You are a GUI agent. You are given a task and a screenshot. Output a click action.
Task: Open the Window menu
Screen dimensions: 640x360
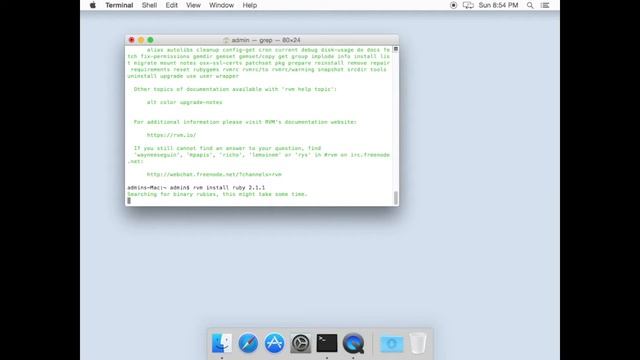[x=221, y=5]
